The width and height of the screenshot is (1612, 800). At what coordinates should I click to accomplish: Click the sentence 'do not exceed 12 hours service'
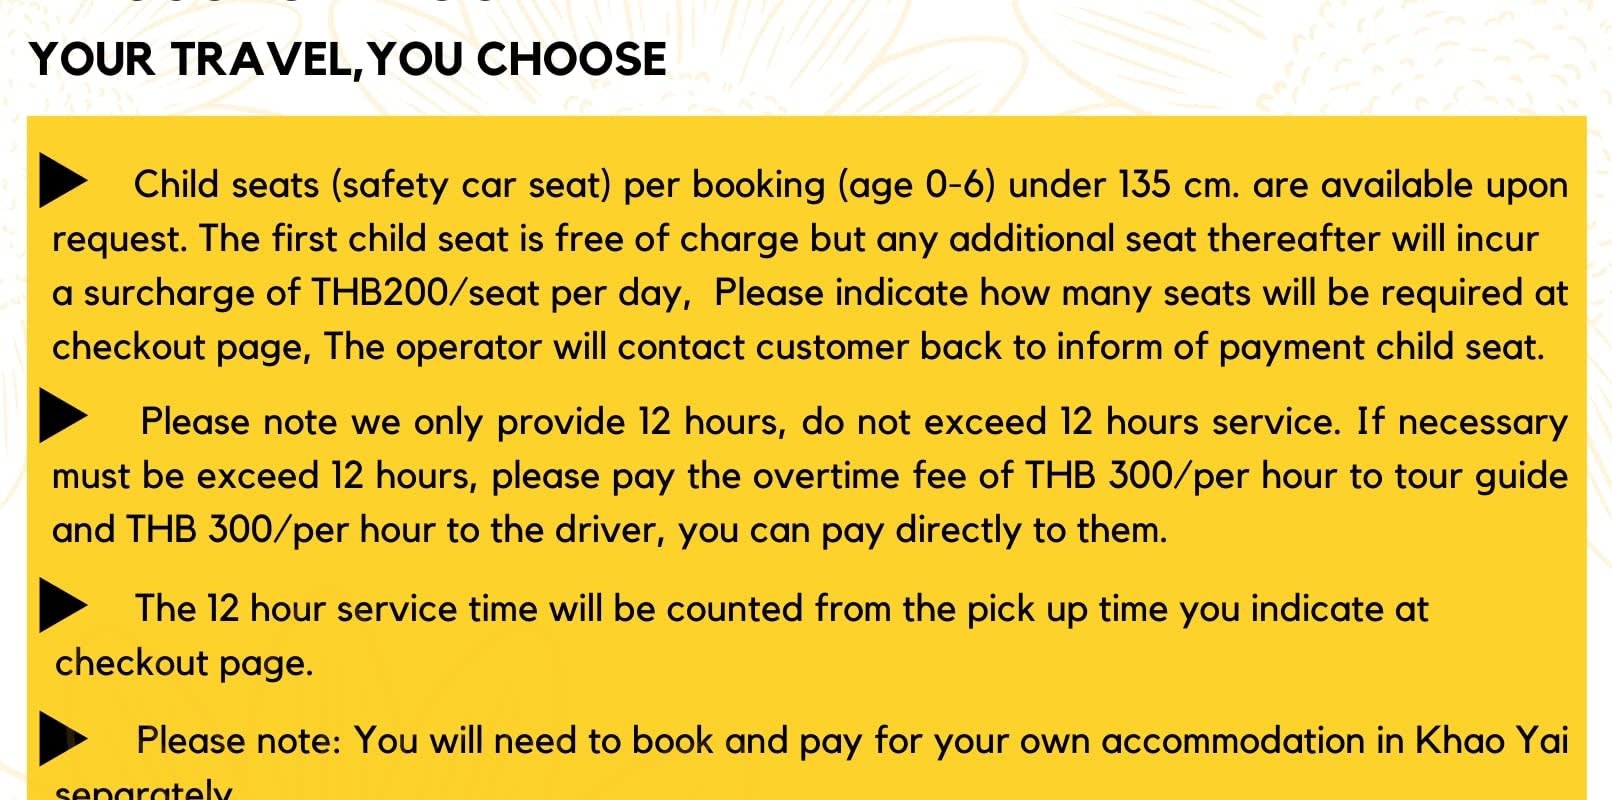point(1070,421)
